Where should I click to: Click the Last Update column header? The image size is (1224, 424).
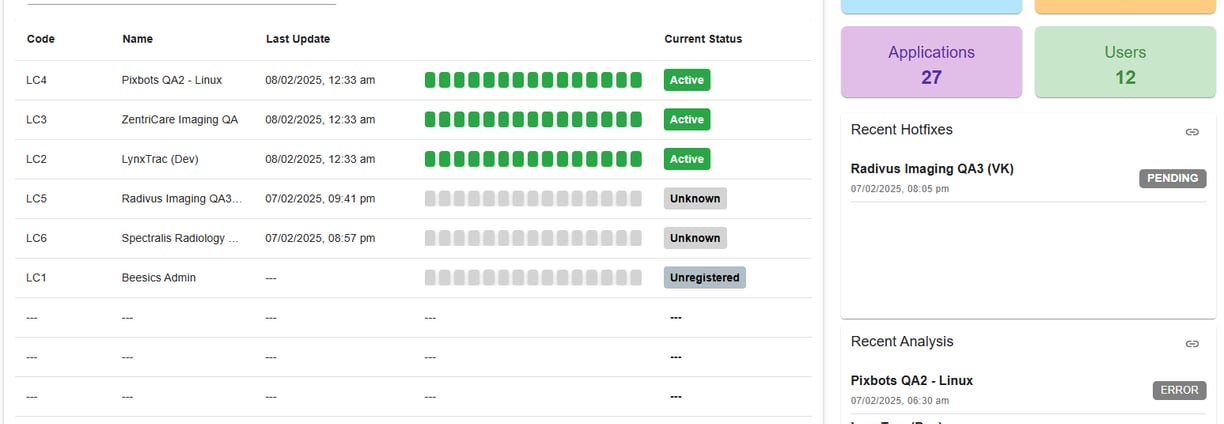[x=297, y=39]
